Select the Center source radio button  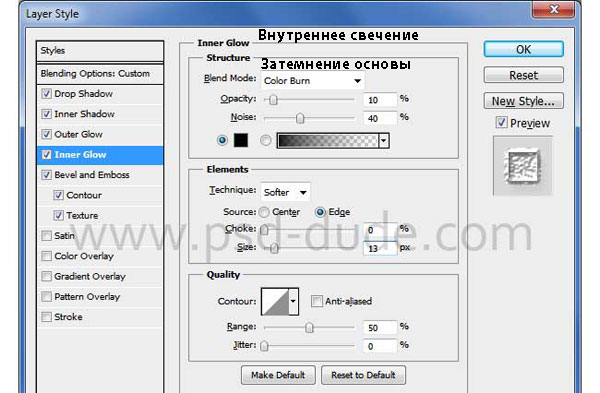pos(264,212)
